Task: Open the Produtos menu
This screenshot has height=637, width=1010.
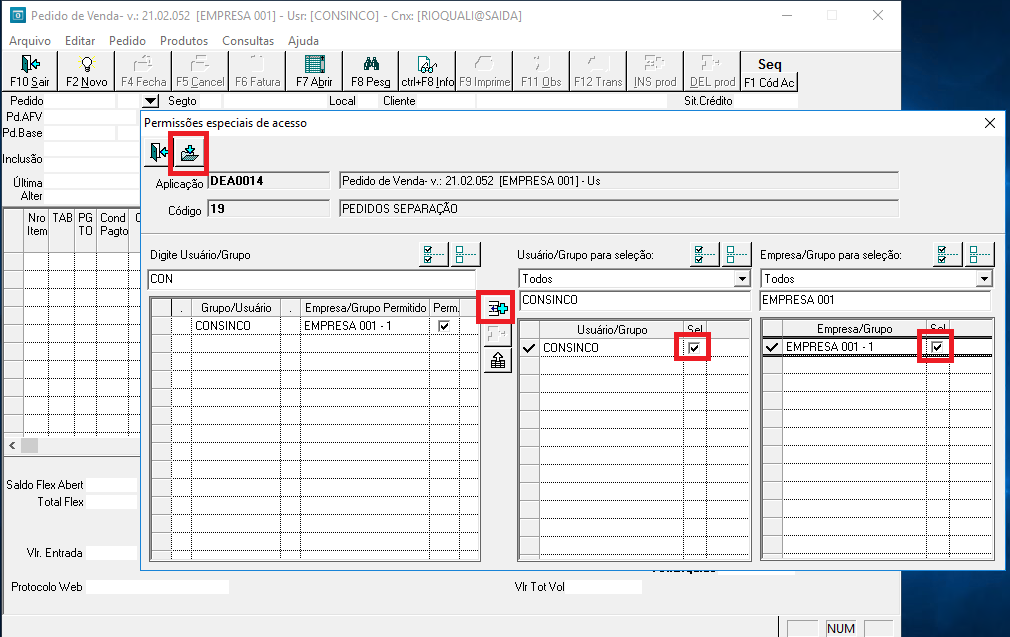Action: click(x=184, y=41)
